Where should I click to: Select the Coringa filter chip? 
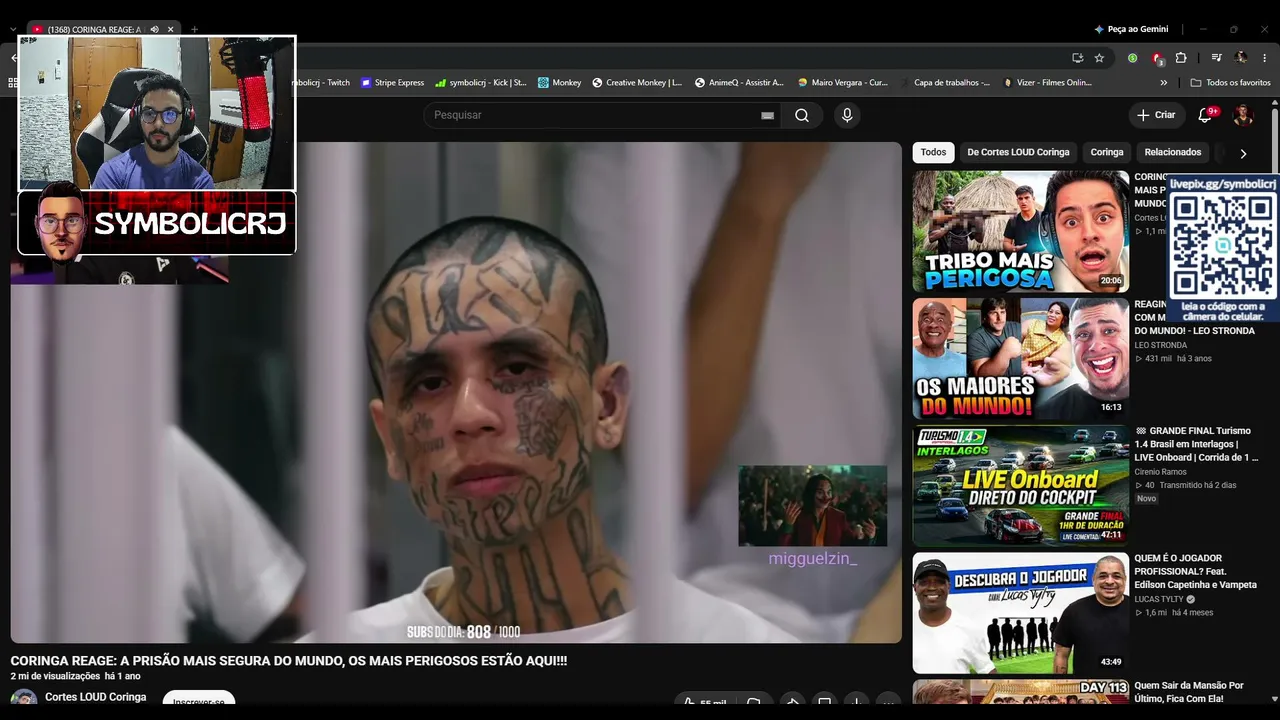[x=1107, y=152]
